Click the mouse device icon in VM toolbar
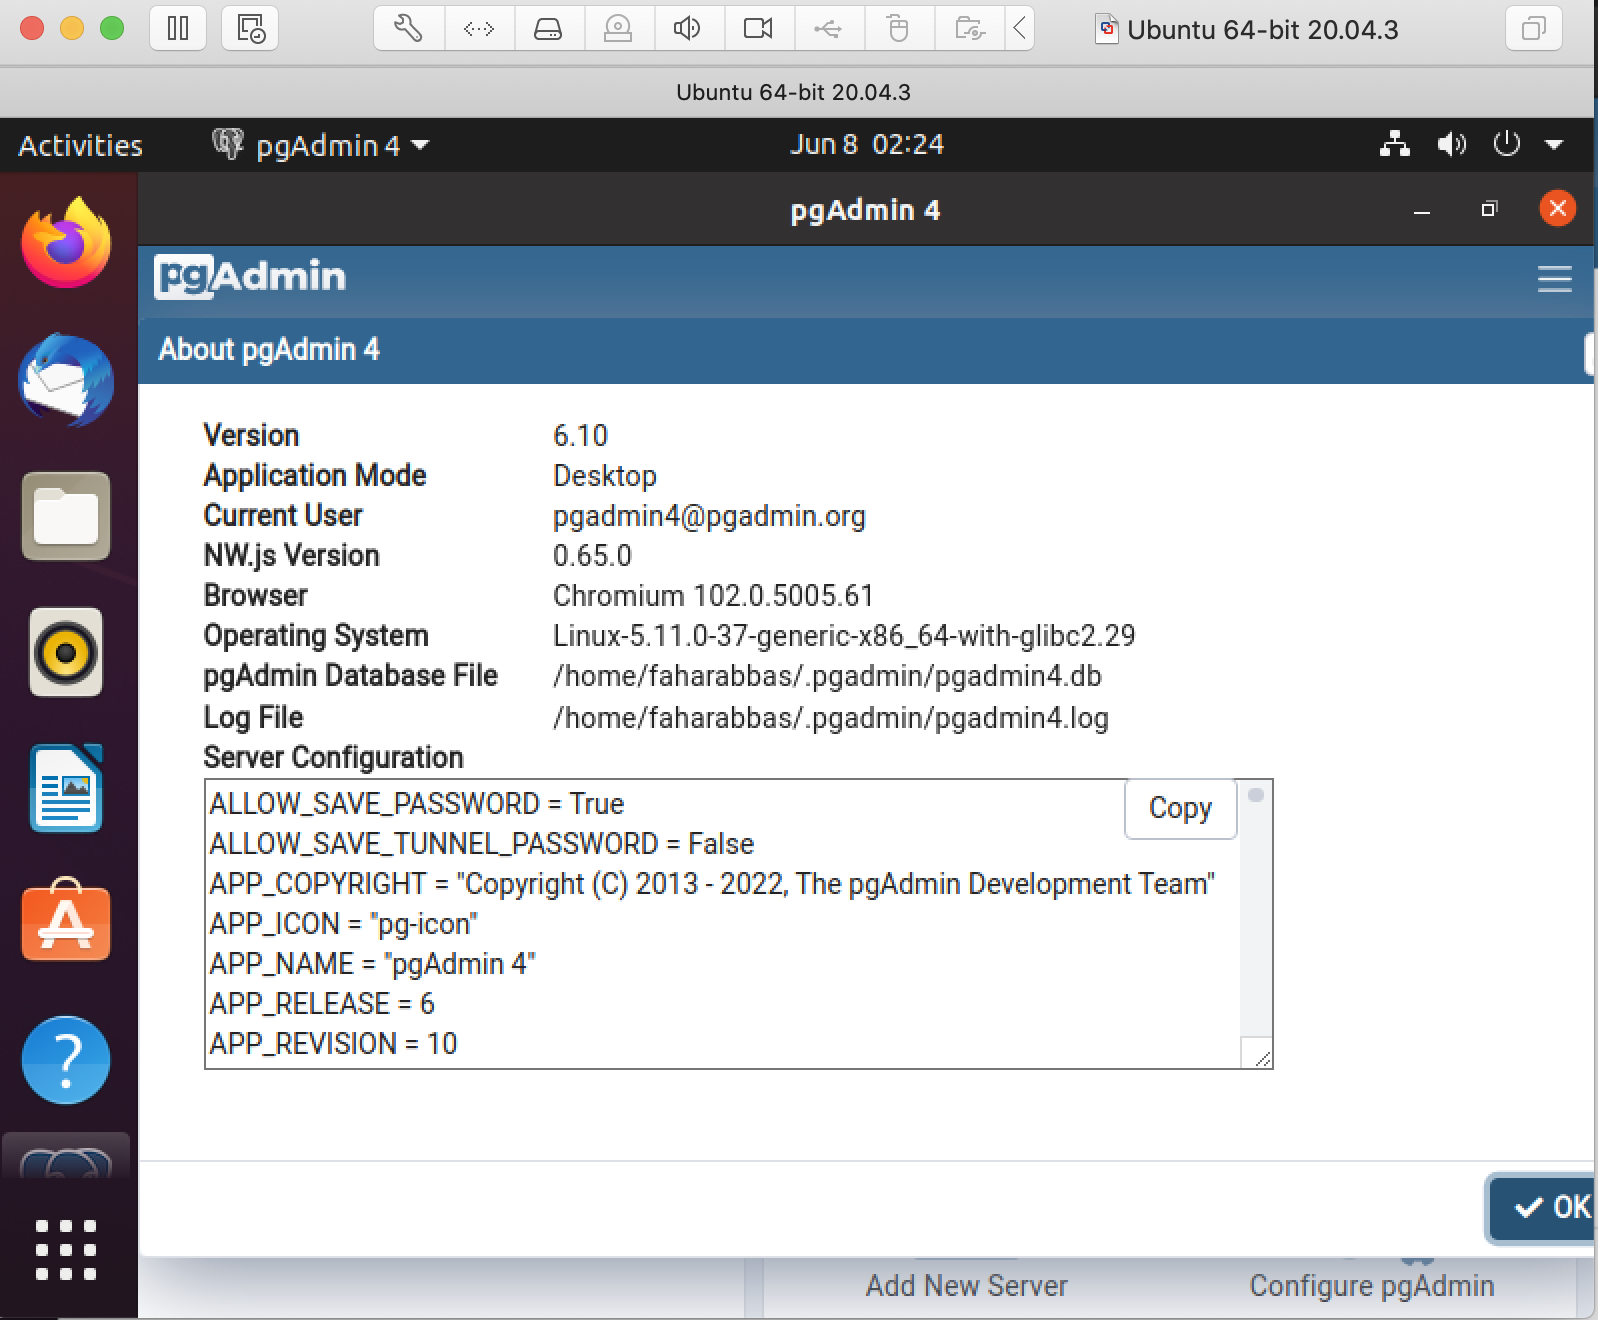 [898, 28]
